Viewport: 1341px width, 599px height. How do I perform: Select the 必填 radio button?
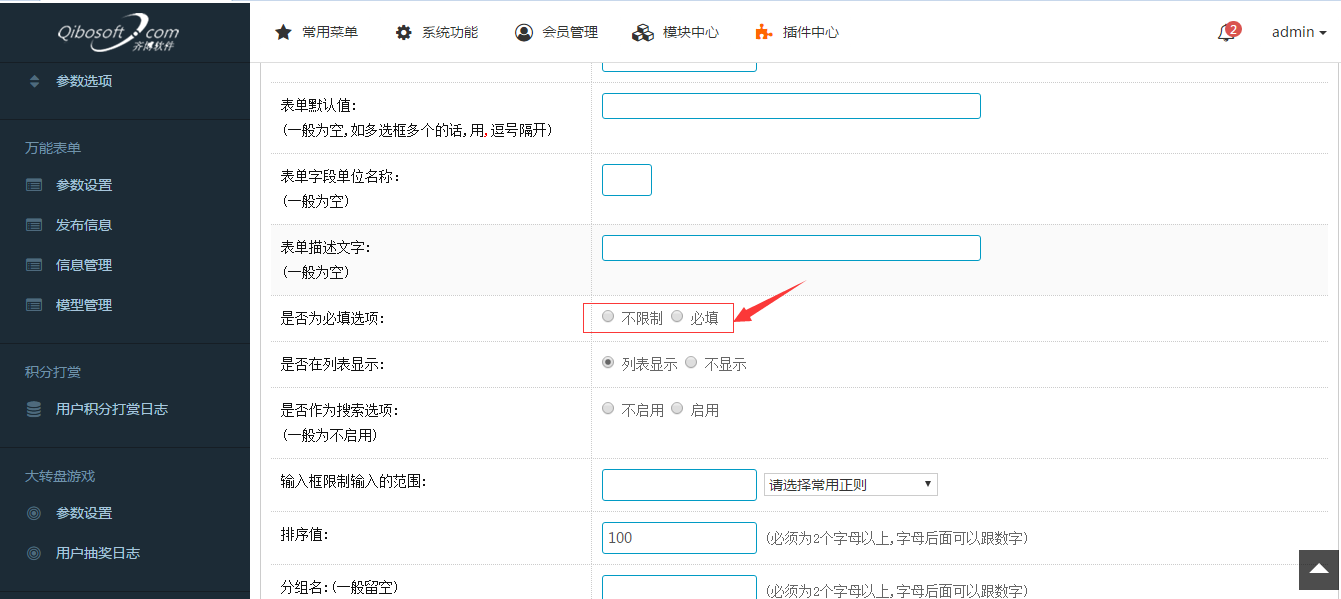677,317
